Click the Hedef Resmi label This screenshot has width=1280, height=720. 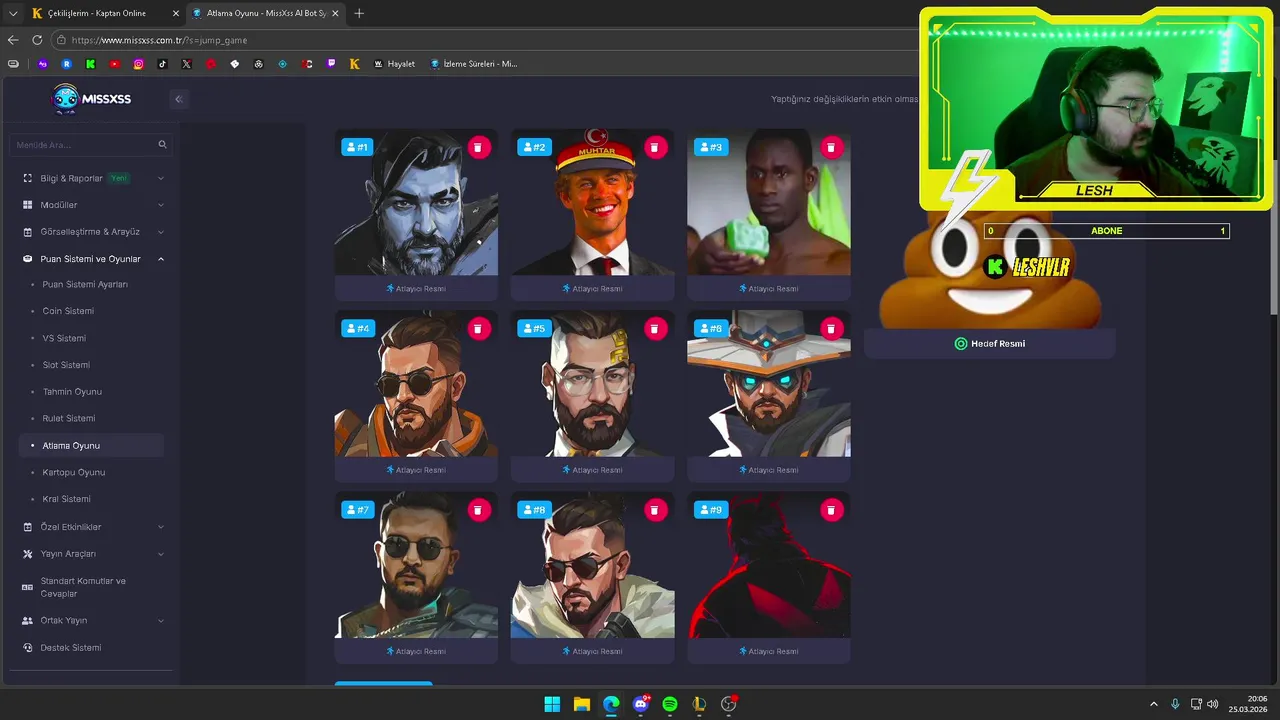[x=990, y=344]
